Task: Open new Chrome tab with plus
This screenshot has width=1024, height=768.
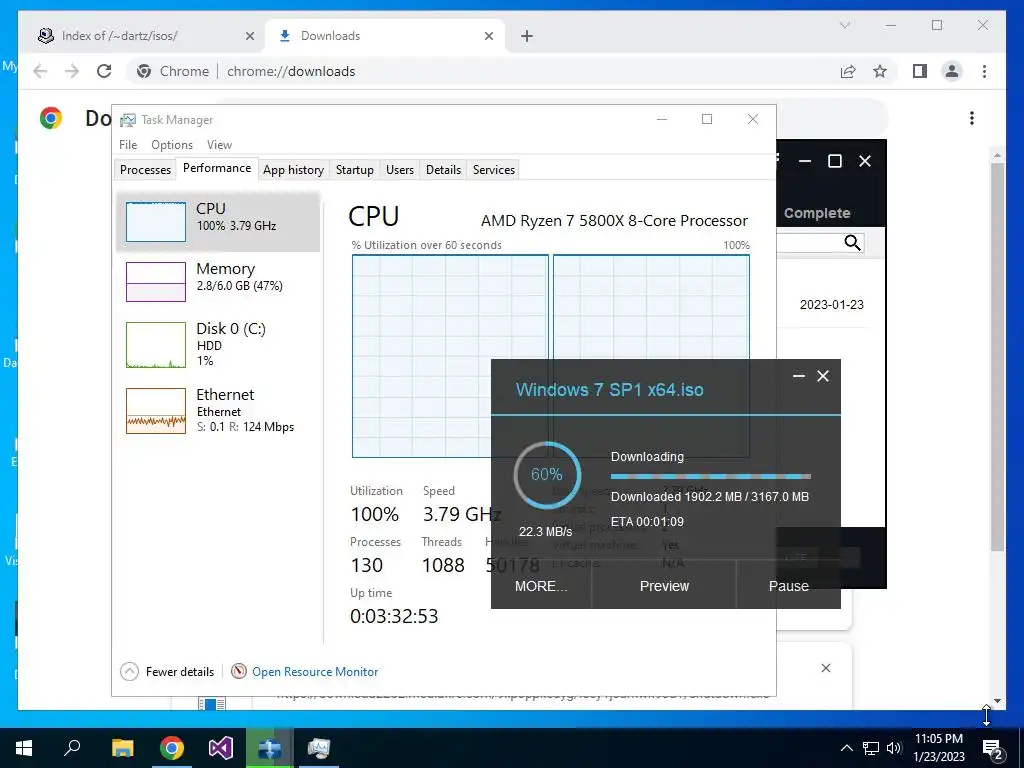Action: tap(527, 36)
